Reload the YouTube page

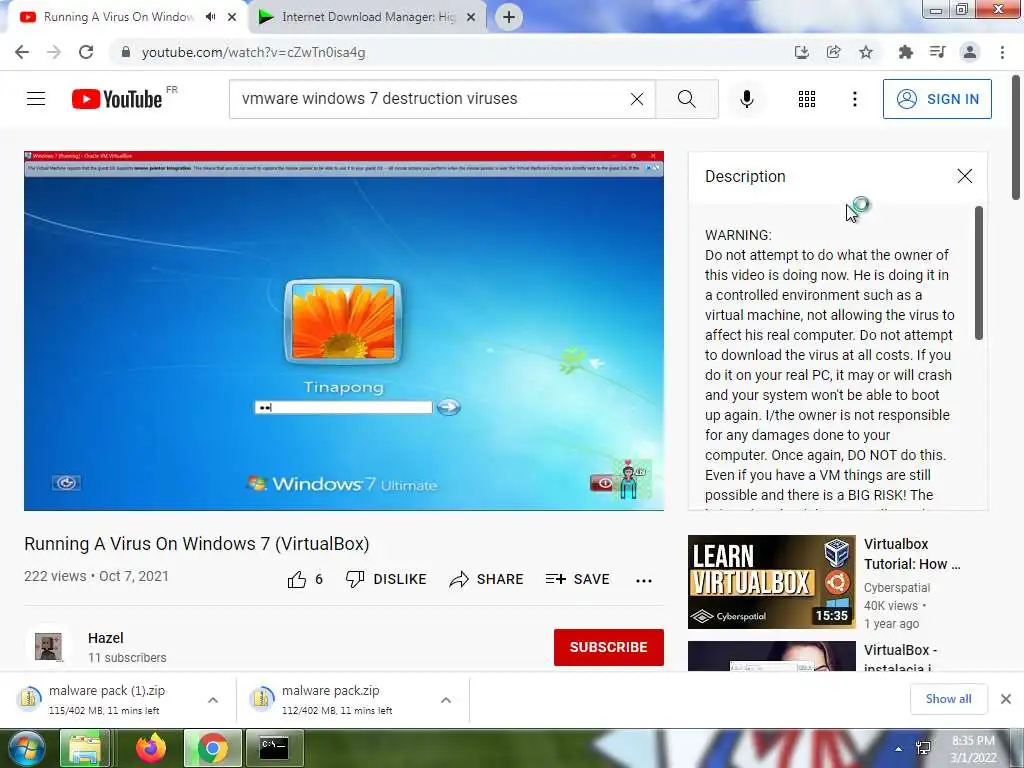pyautogui.click(x=86, y=52)
